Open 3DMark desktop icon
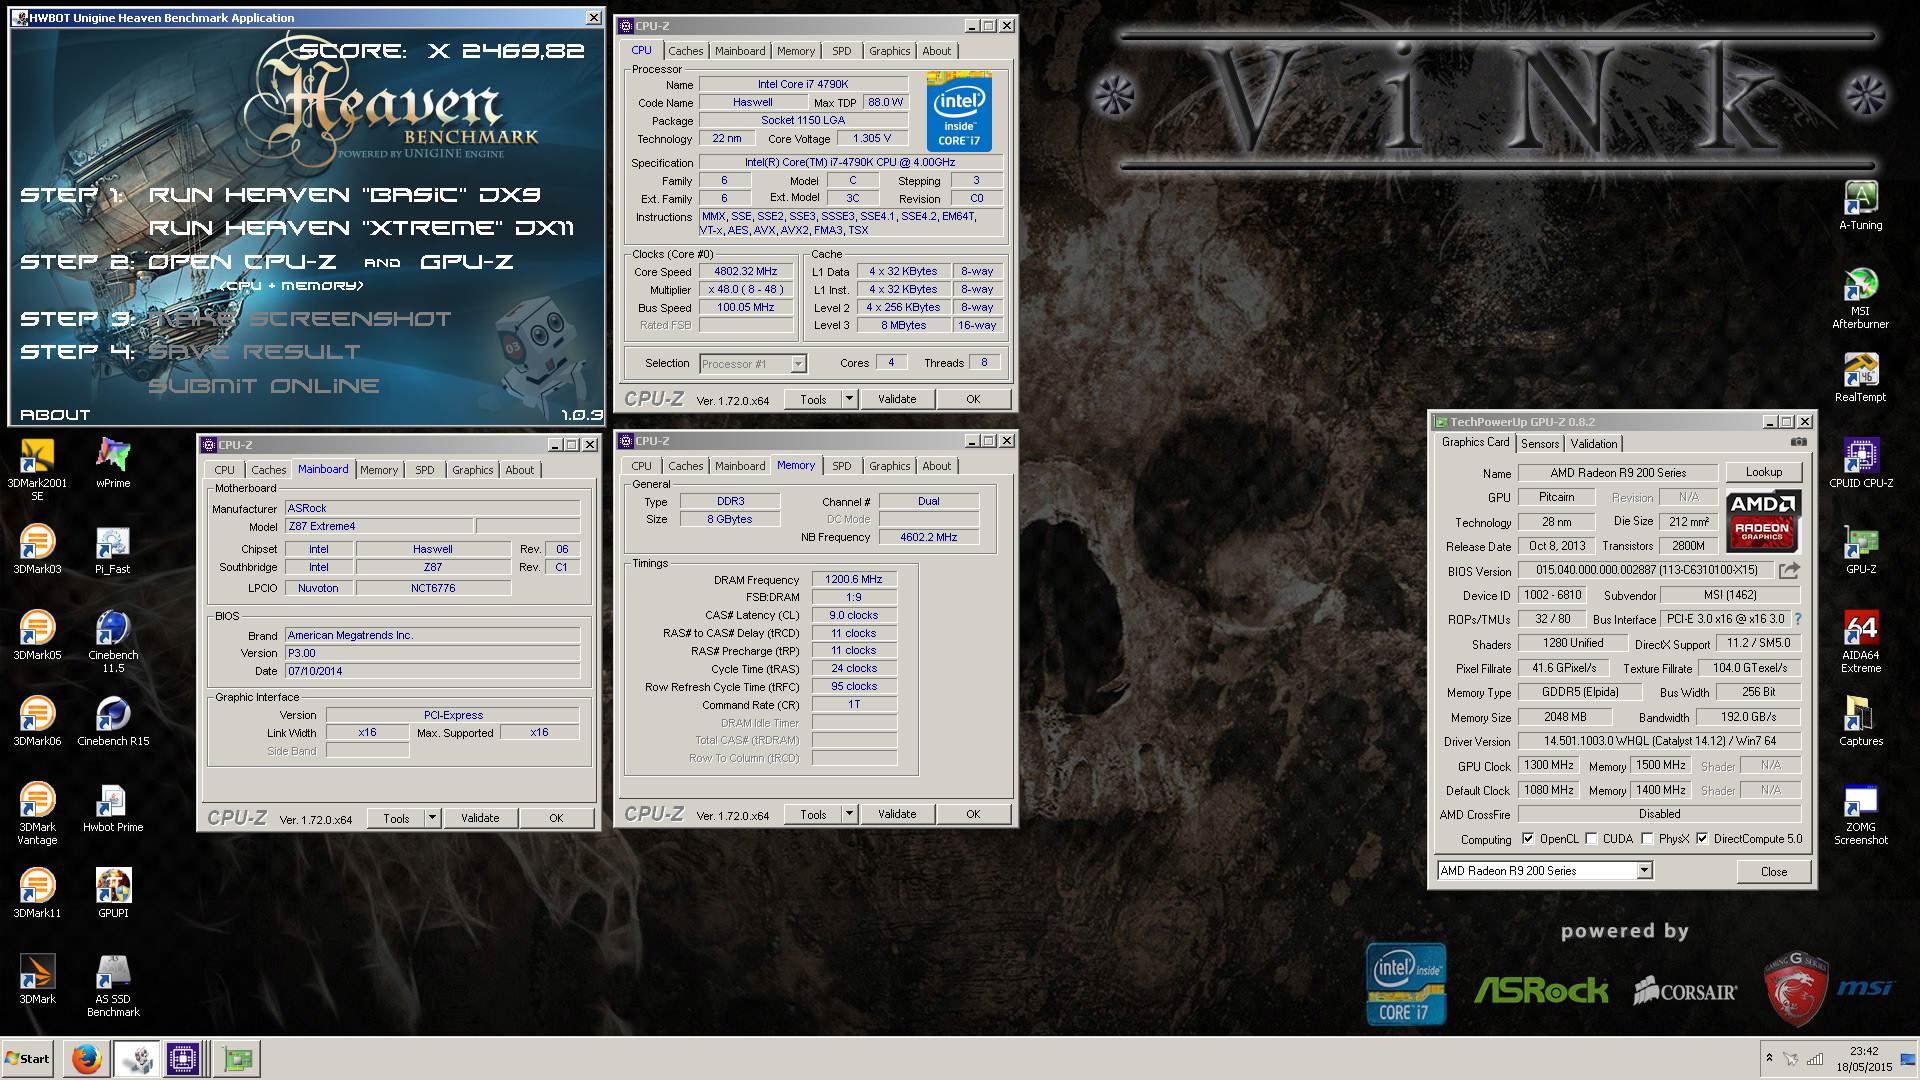Image resolution: width=1920 pixels, height=1080 pixels. click(37, 979)
